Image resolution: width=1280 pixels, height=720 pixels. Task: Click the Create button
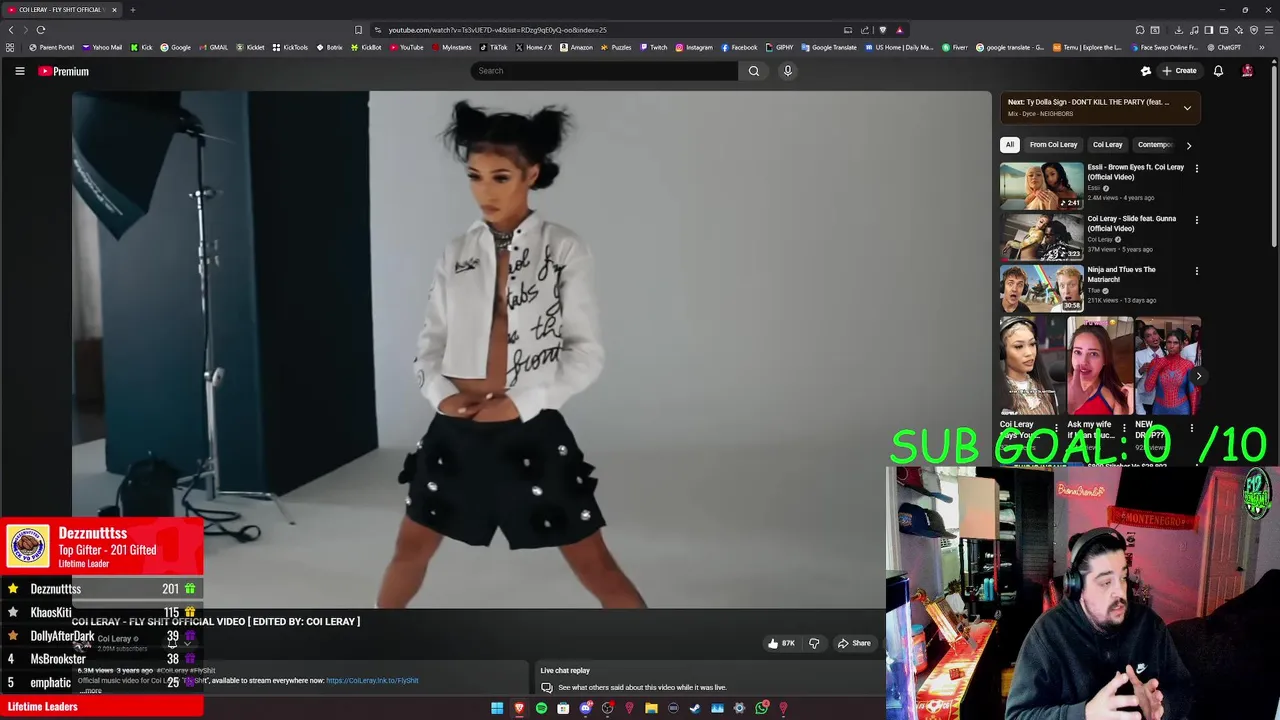point(1179,71)
